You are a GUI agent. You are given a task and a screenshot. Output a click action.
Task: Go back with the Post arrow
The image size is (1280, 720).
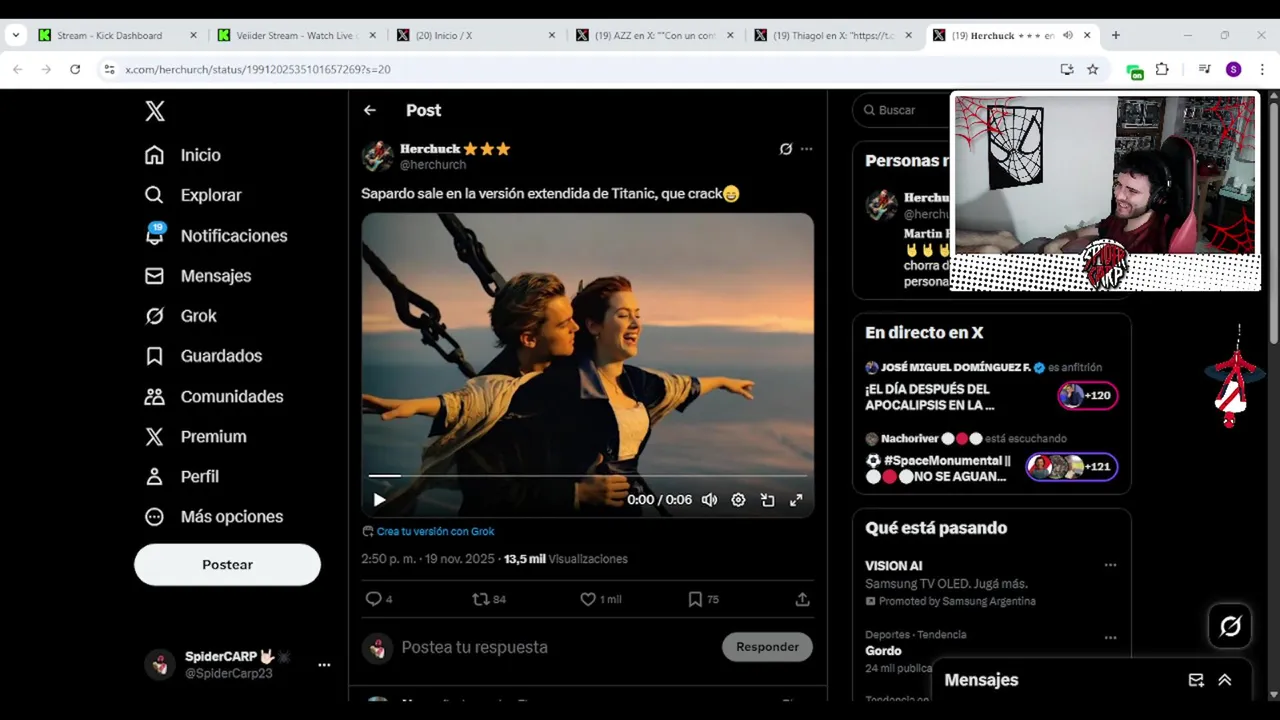[370, 110]
